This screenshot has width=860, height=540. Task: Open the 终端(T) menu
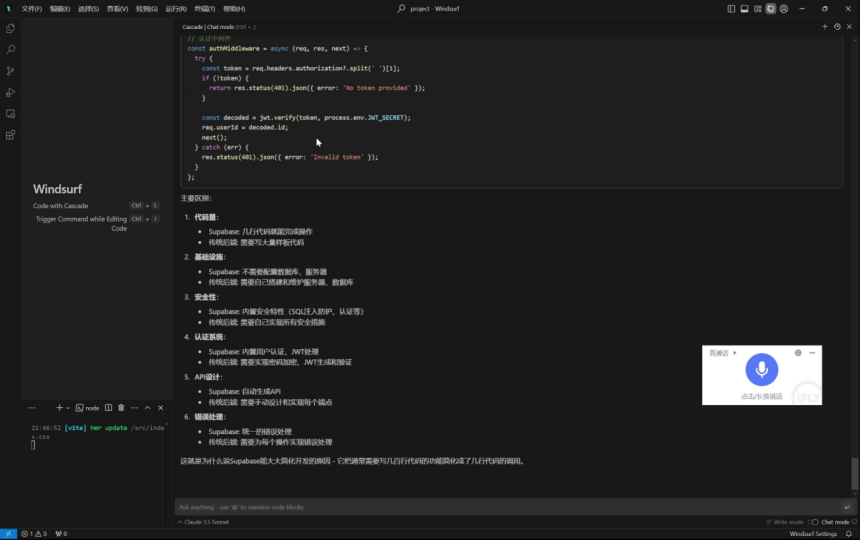point(205,9)
